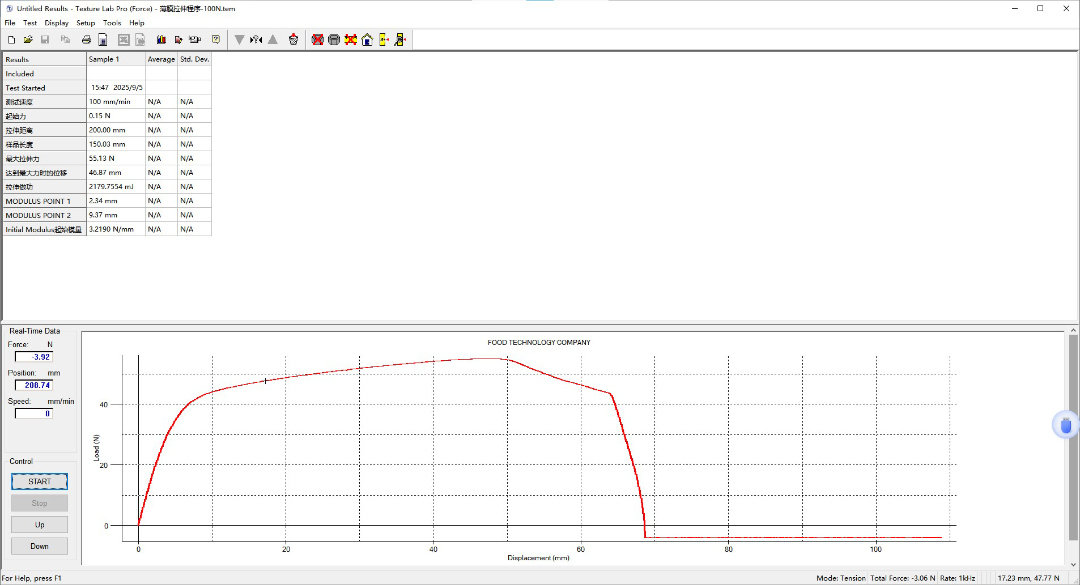Click the trash bin toolbar icon

tap(293, 40)
